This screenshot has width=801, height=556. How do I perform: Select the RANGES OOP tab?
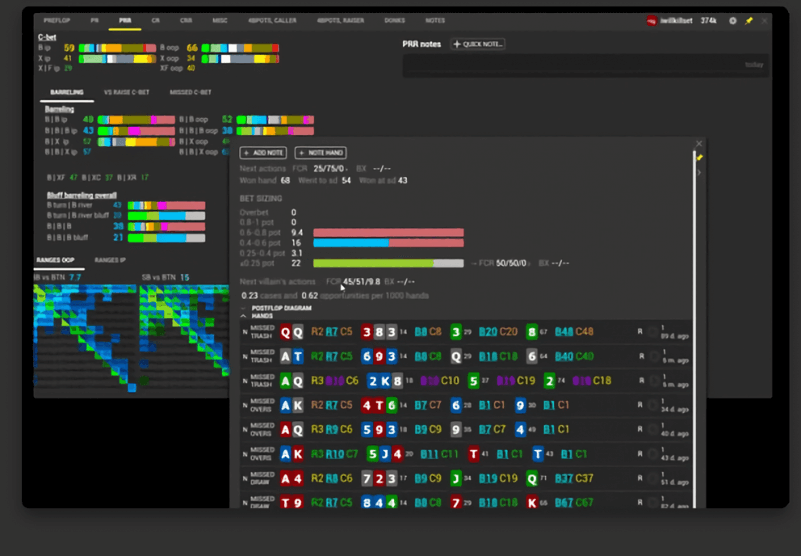pyautogui.click(x=55, y=260)
